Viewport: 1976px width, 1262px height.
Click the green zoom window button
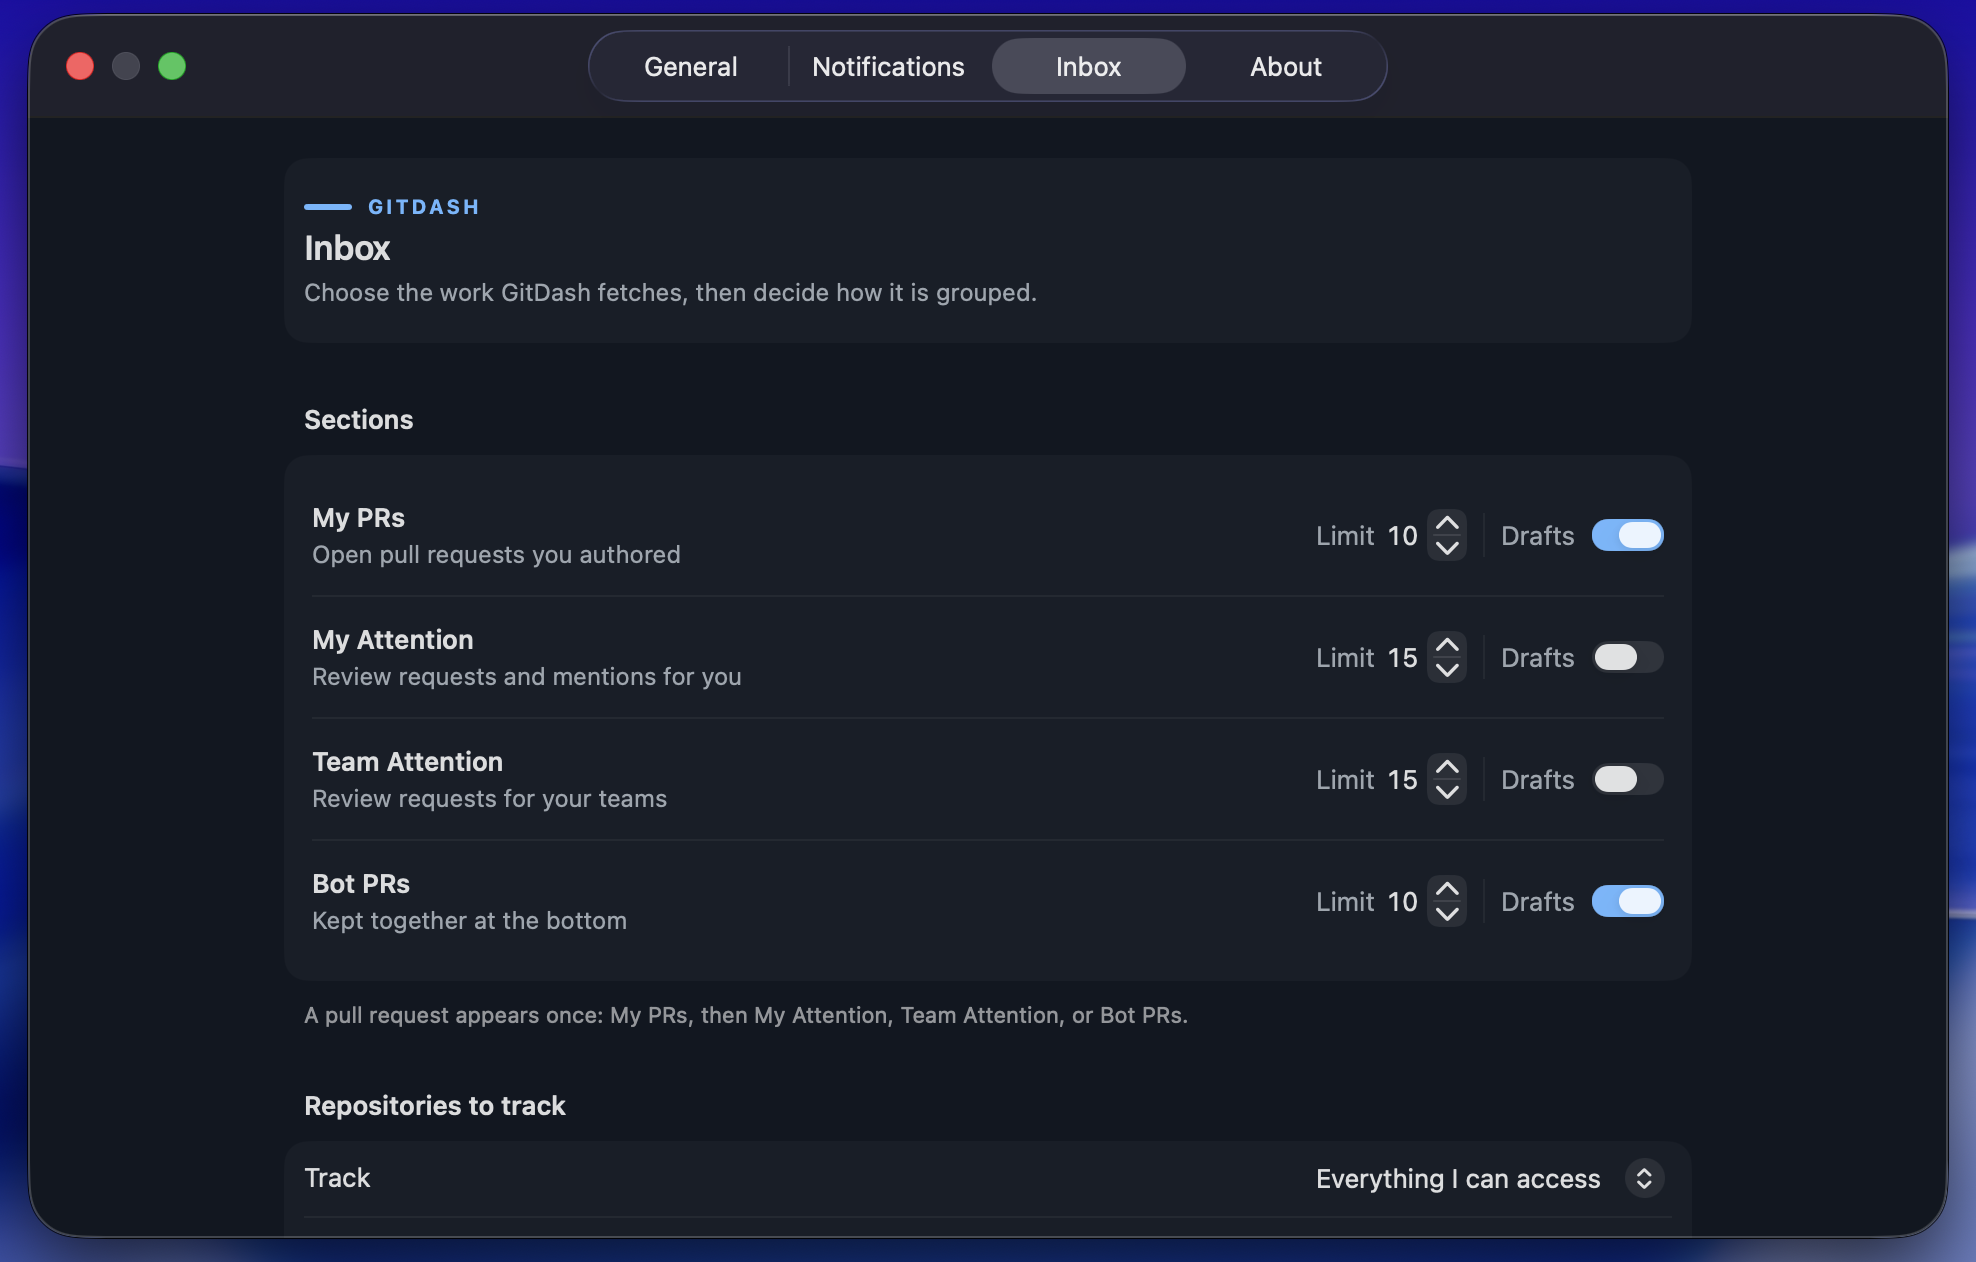tap(172, 66)
